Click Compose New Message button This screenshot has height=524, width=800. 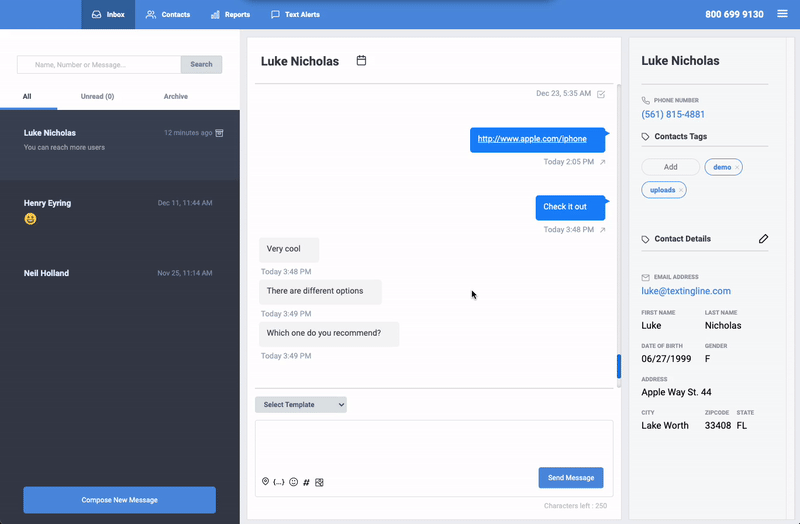119,500
